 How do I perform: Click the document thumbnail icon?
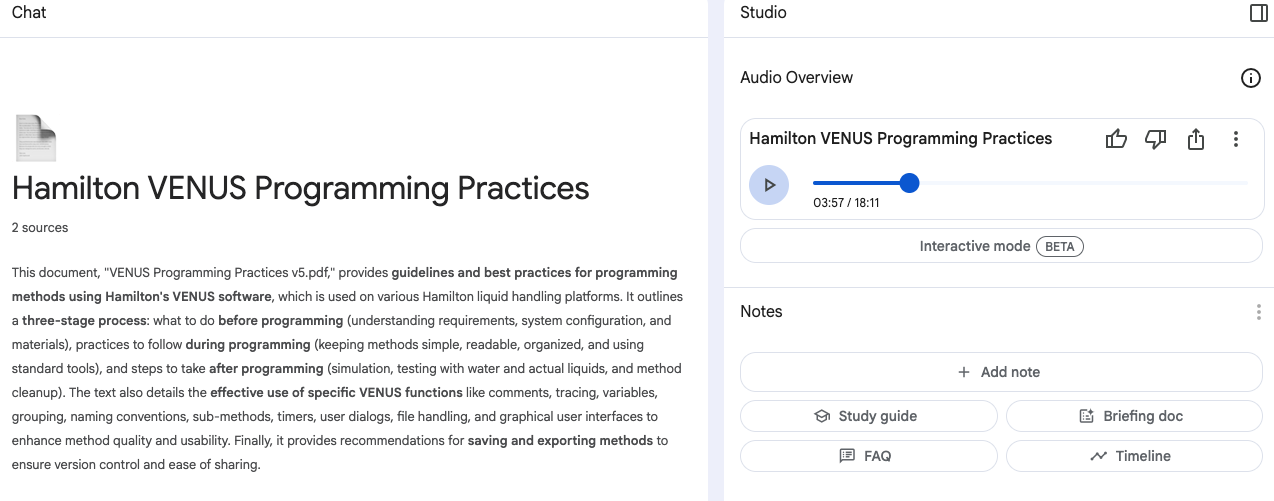[x=36, y=138]
